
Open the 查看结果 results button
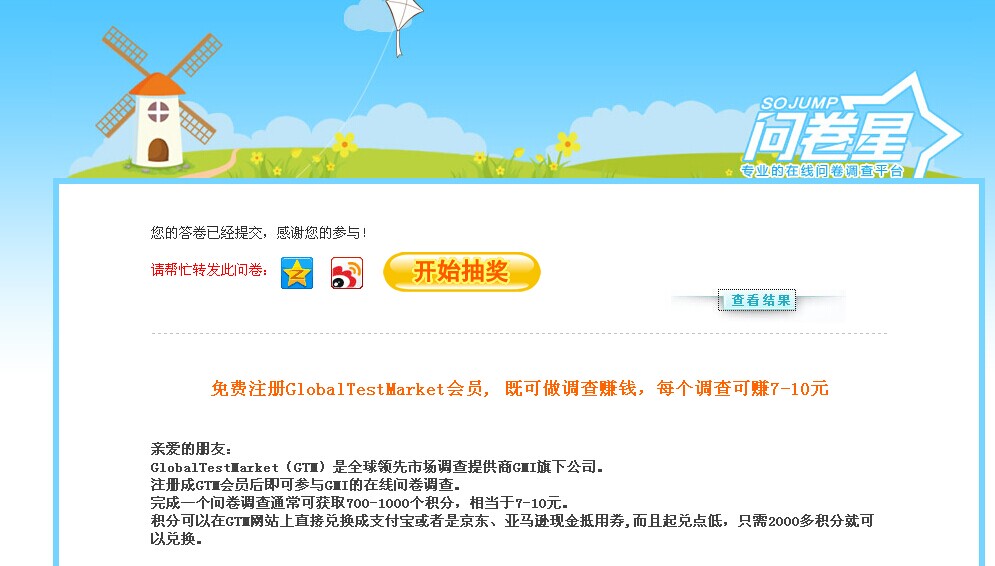(757, 300)
